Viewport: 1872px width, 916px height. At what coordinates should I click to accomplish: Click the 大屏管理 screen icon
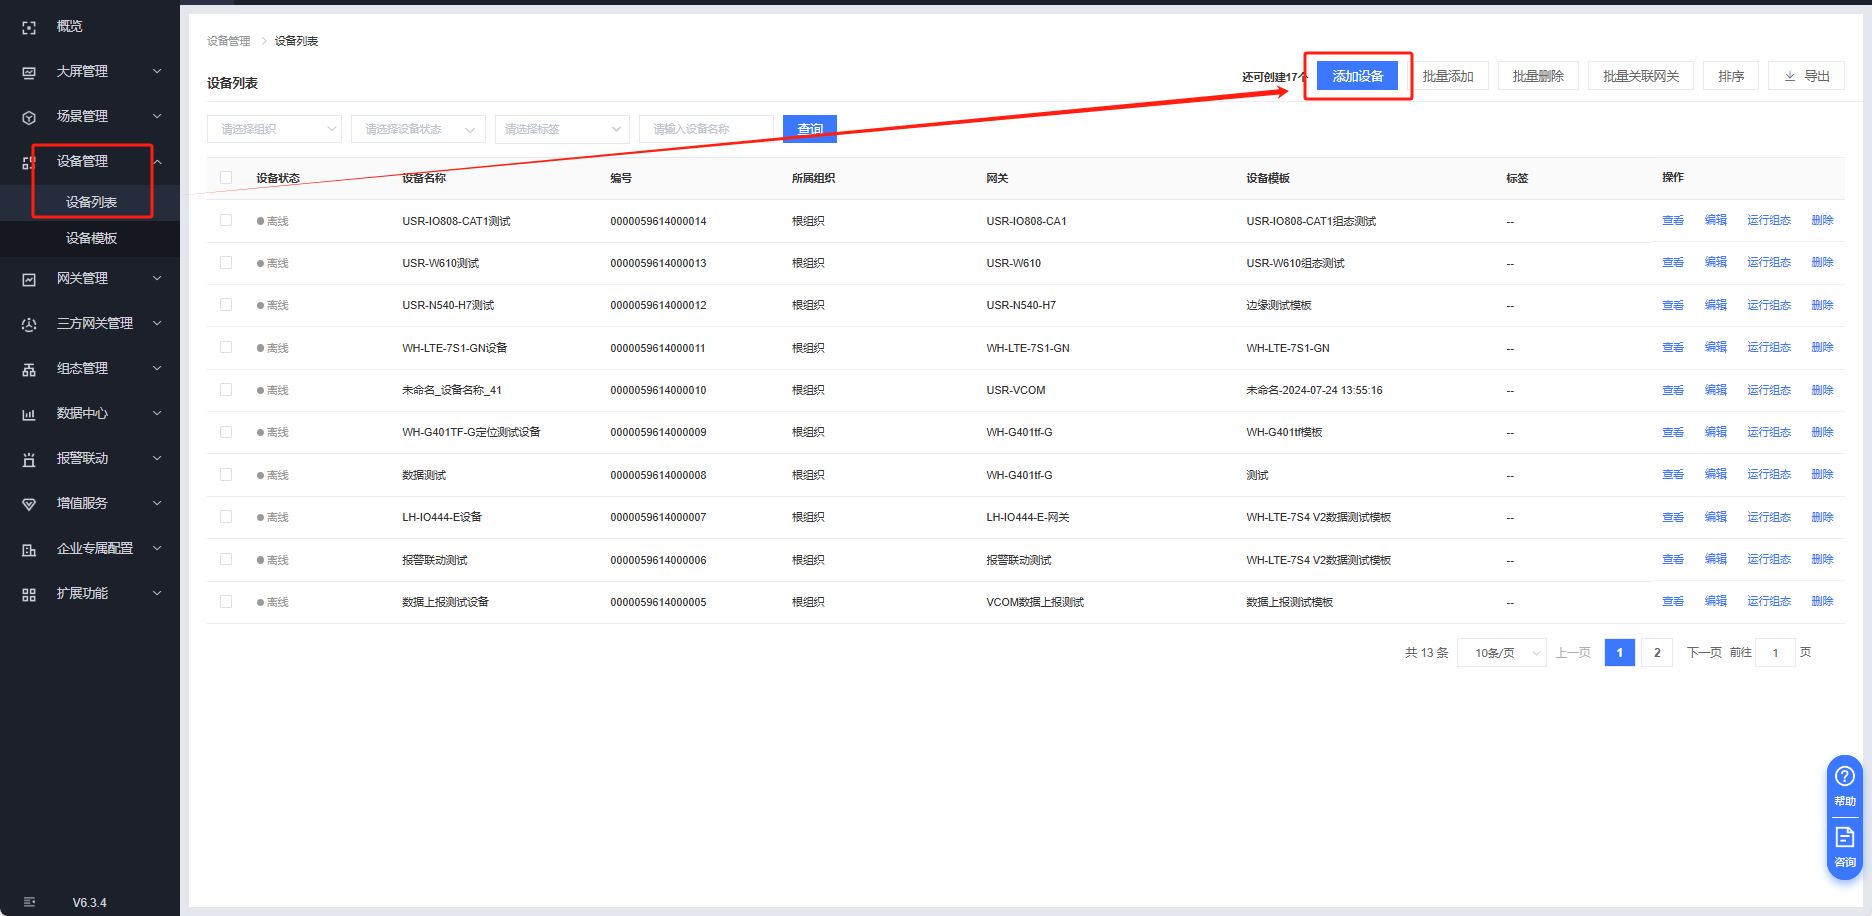(29, 73)
